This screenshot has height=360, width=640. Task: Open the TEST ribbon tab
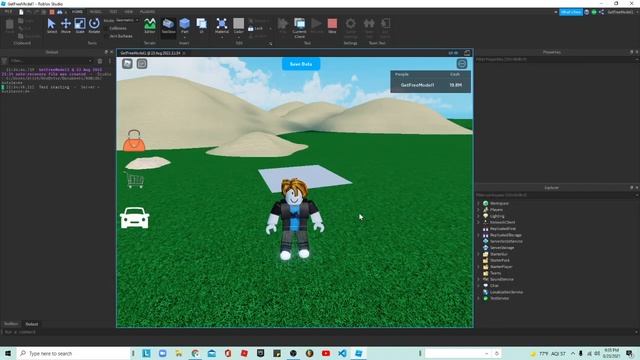pos(113,12)
